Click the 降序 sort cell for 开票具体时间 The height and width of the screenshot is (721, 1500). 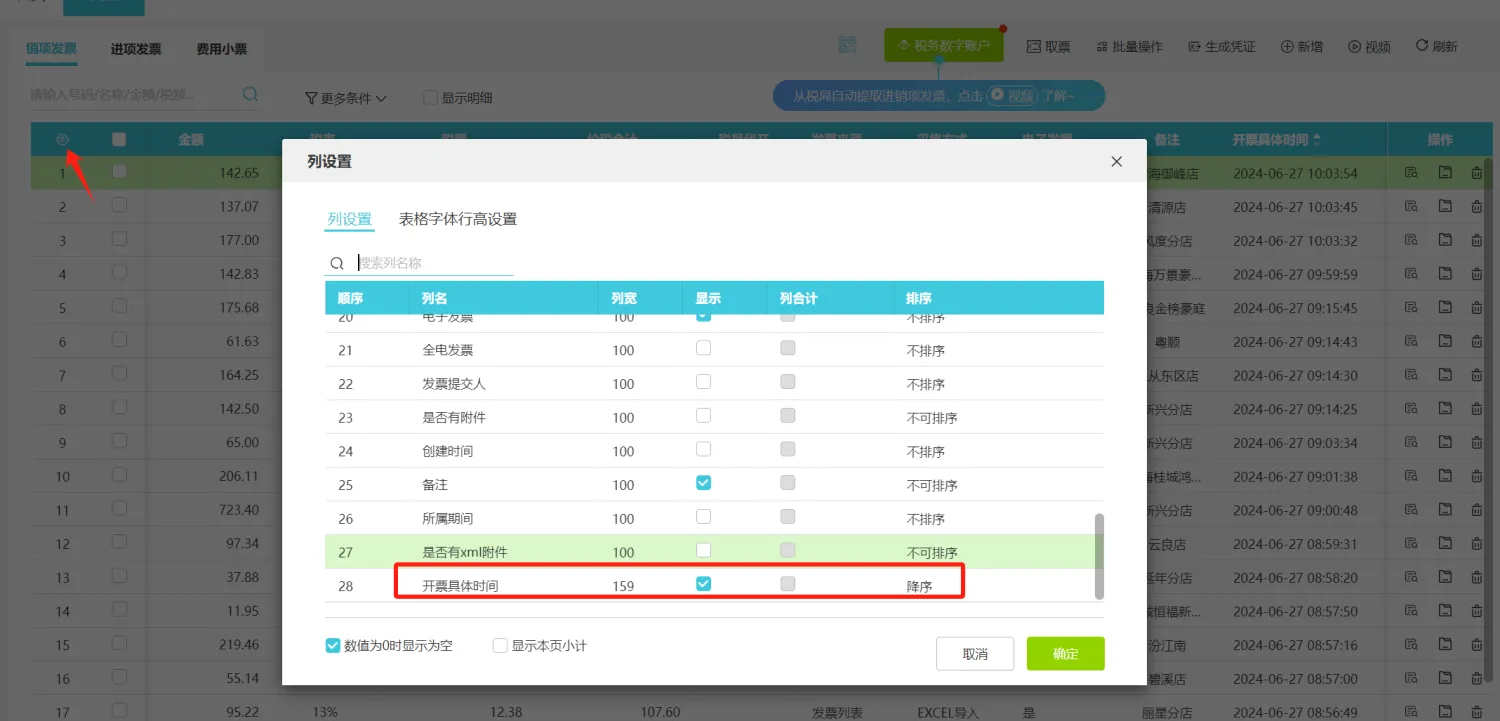click(x=919, y=586)
